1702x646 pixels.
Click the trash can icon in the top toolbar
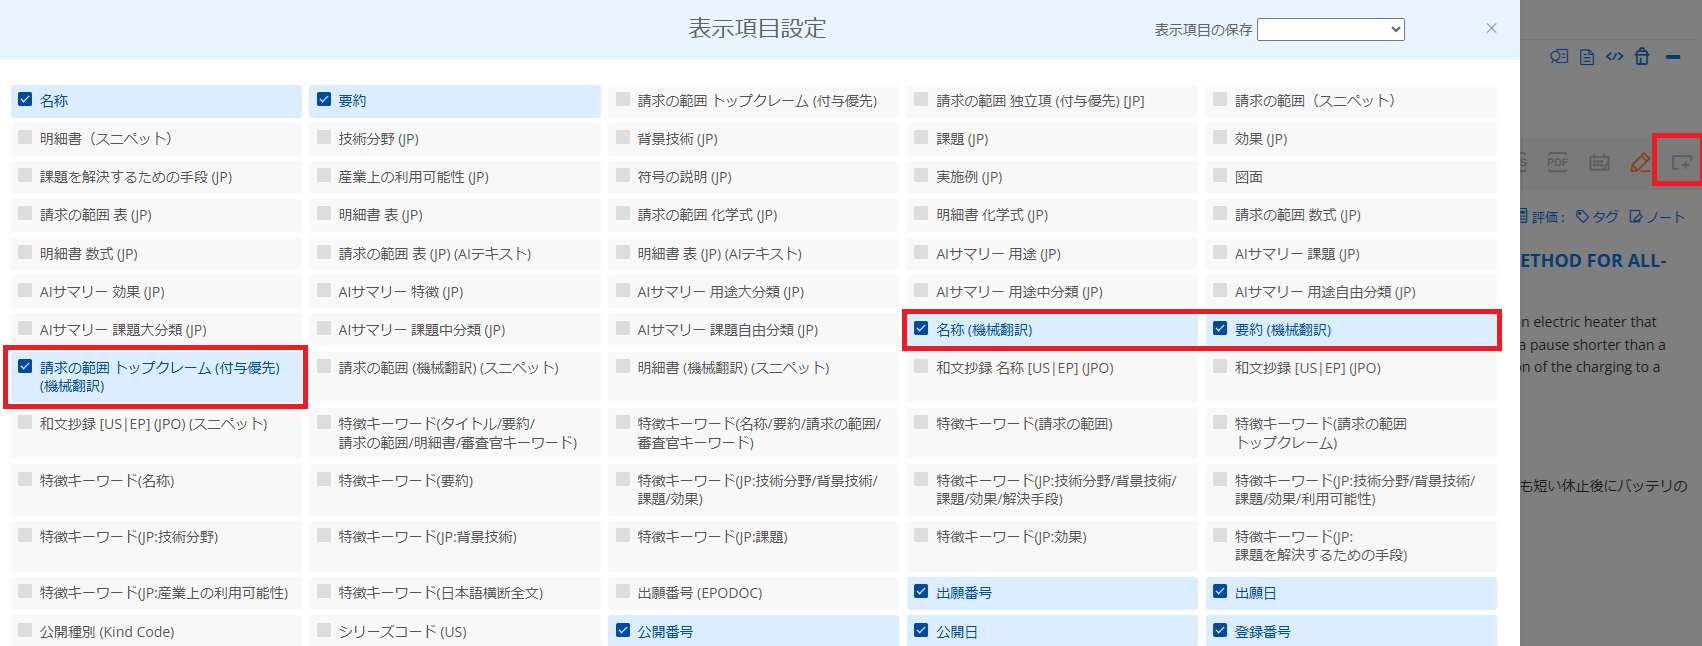pos(1642,57)
